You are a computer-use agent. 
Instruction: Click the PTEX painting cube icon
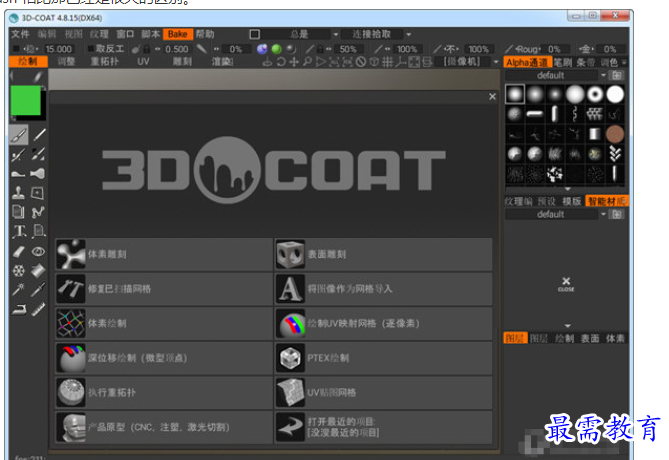[290, 358]
